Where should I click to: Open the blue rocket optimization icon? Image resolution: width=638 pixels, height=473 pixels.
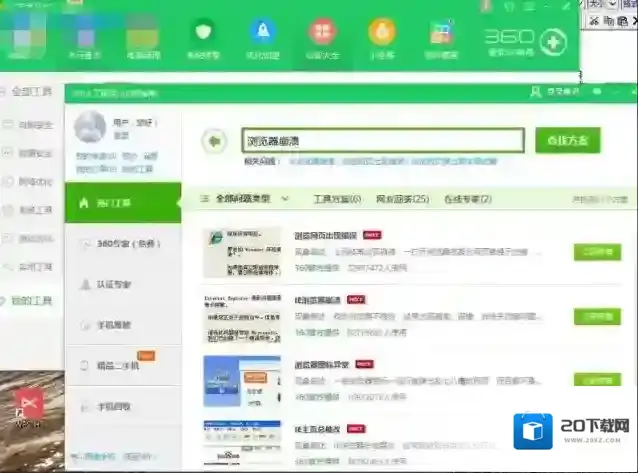261,34
